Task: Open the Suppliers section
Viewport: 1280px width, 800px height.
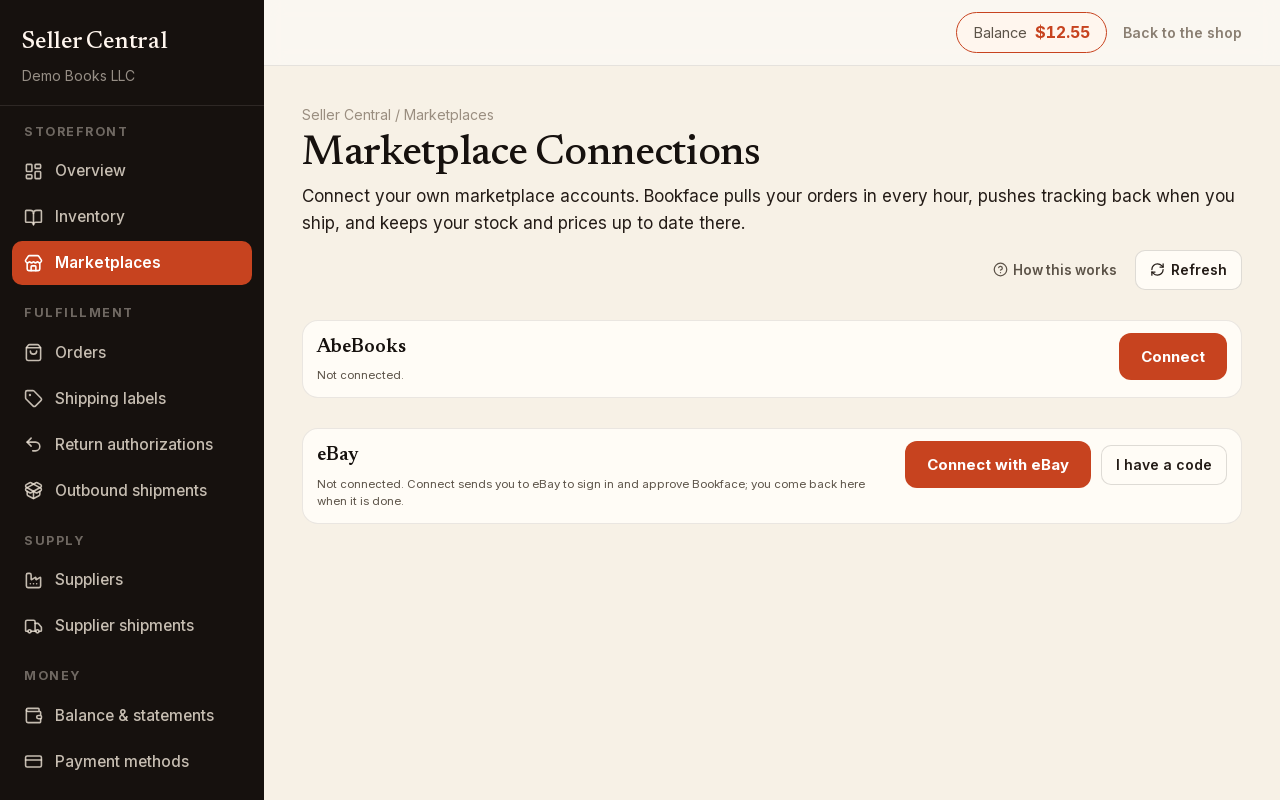Action: click(x=132, y=580)
